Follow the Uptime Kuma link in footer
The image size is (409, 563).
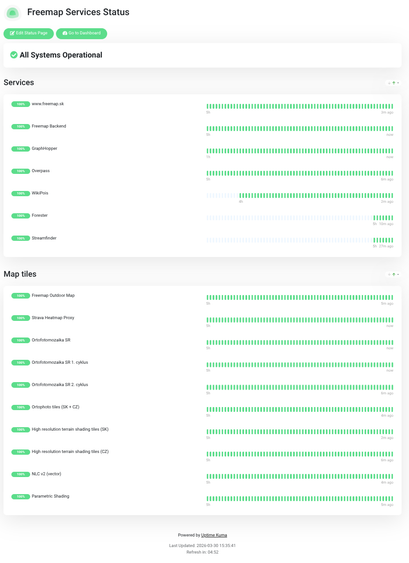pyautogui.click(x=214, y=535)
